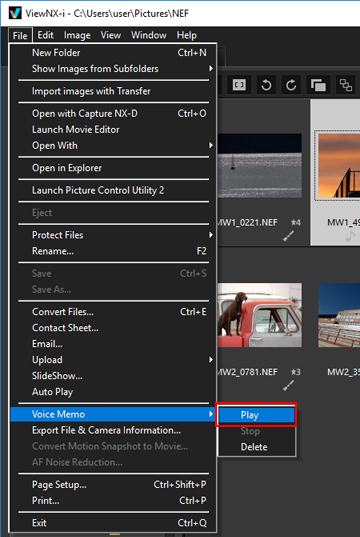360x537 pixels.
Task: Click the MW2_0781.NEF file name
Action: coord(247,372)
